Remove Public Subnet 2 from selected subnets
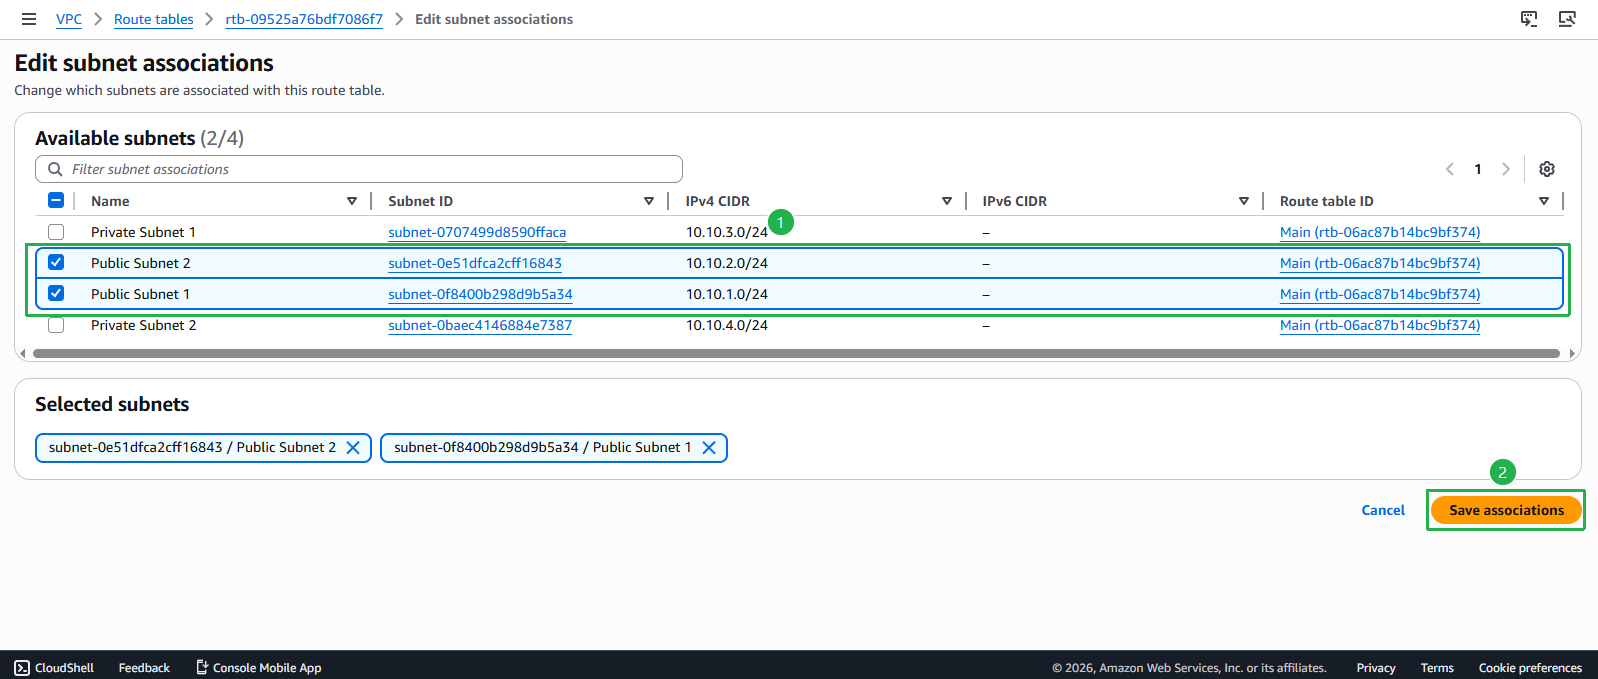The width and height of the screenshot is (1598, 679). coord(353,448)
